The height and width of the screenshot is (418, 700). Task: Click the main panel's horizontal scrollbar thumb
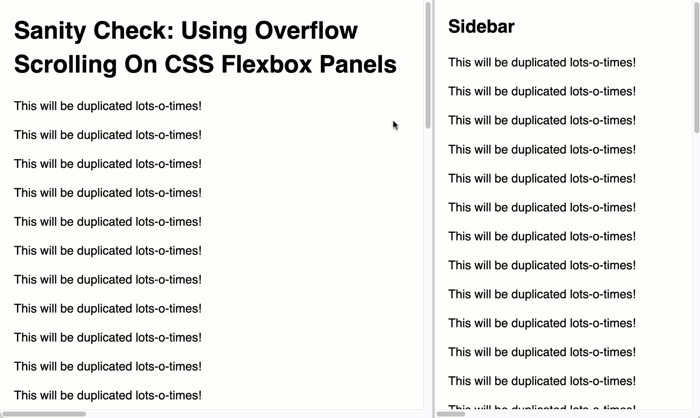43,414
